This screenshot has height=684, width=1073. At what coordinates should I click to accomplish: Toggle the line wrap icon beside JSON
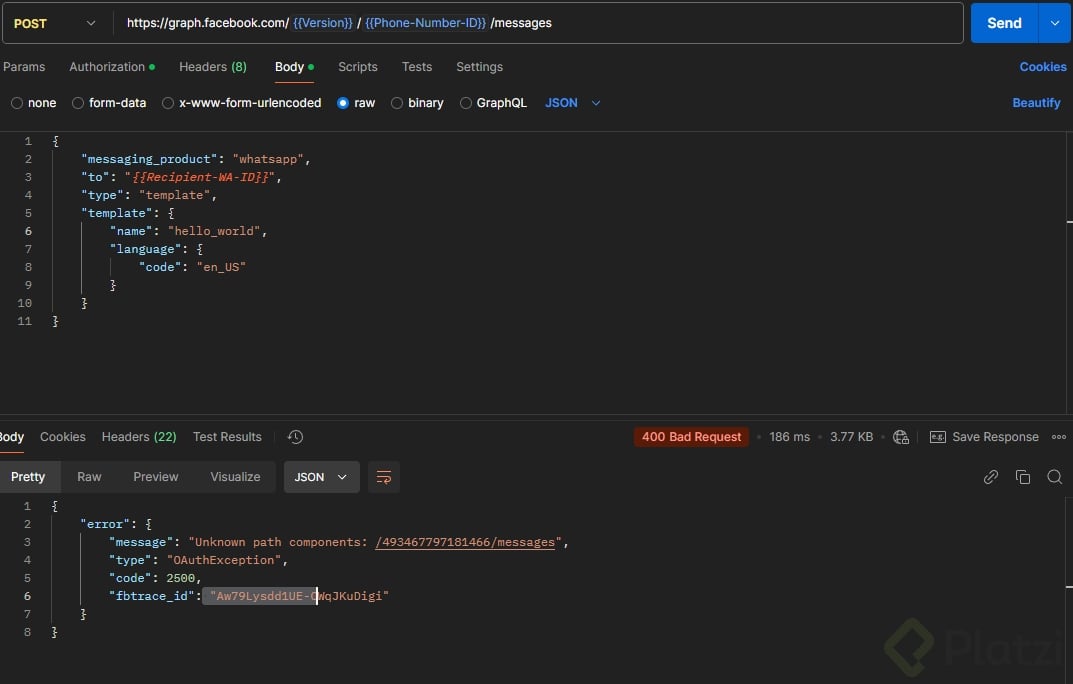pyautogui.click(x=384, y=477)
